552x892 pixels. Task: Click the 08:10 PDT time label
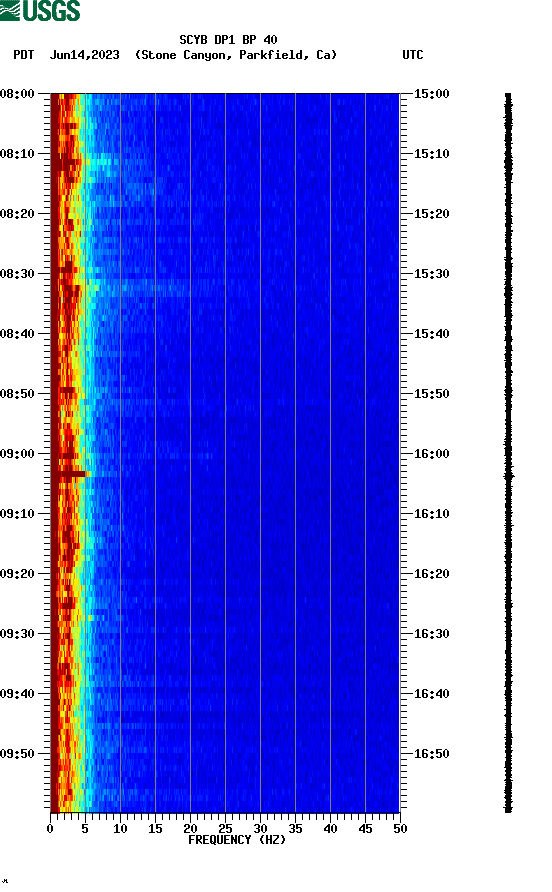18,154
